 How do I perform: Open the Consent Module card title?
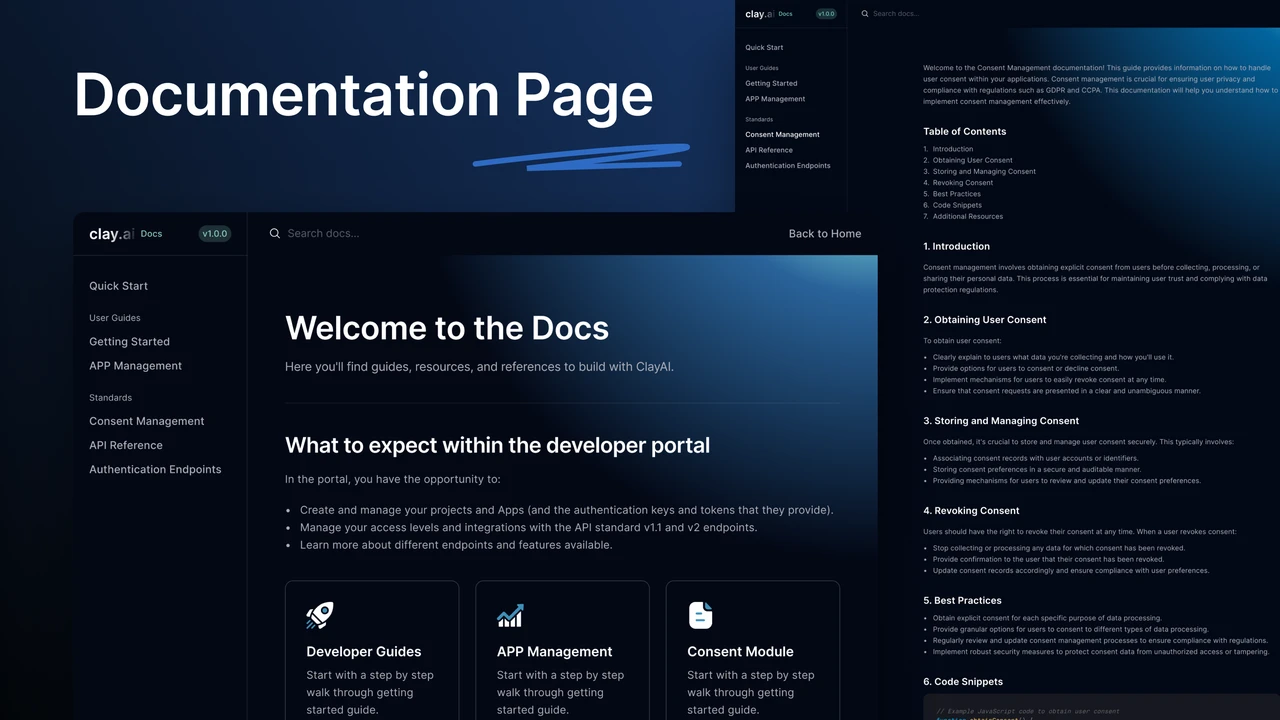click(740, 651)
